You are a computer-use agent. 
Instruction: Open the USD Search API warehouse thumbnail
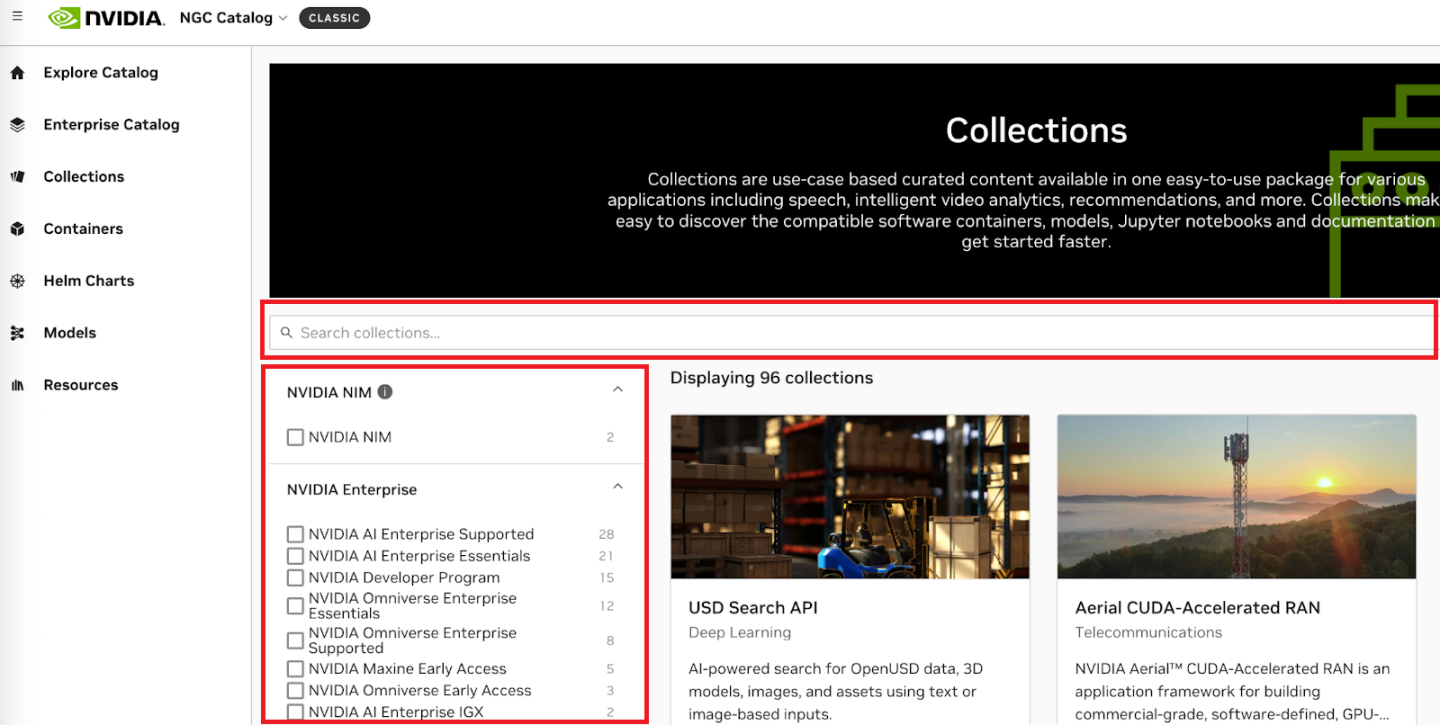(850, 497)
